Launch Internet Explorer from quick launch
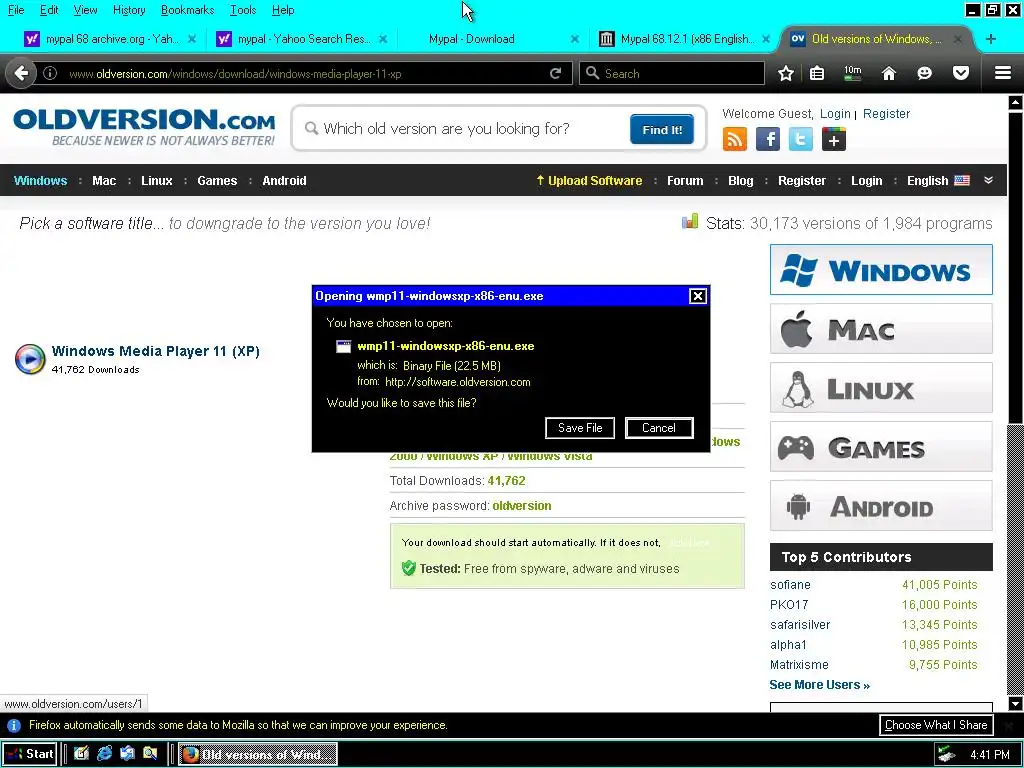This screenshot has width=1024, height=768. 104,754
